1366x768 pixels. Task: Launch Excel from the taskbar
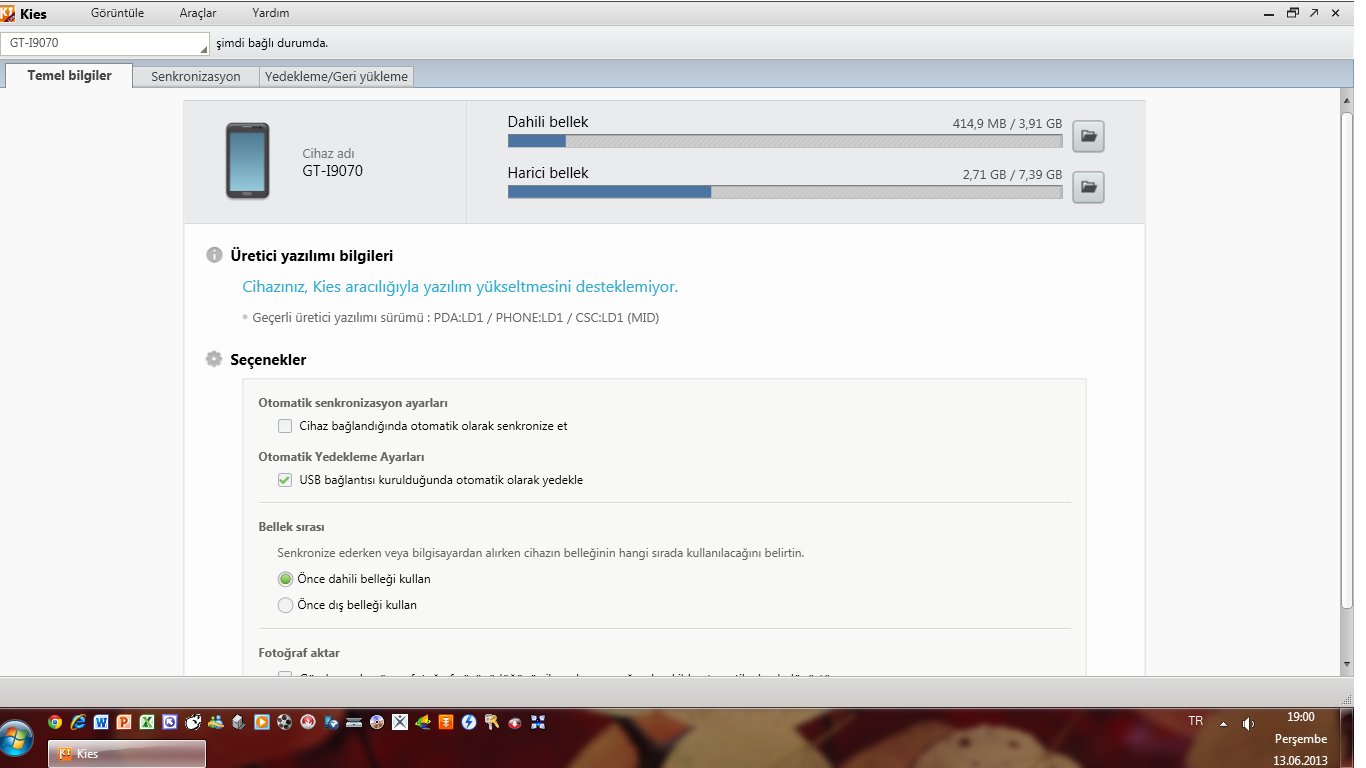click(147, 721)
